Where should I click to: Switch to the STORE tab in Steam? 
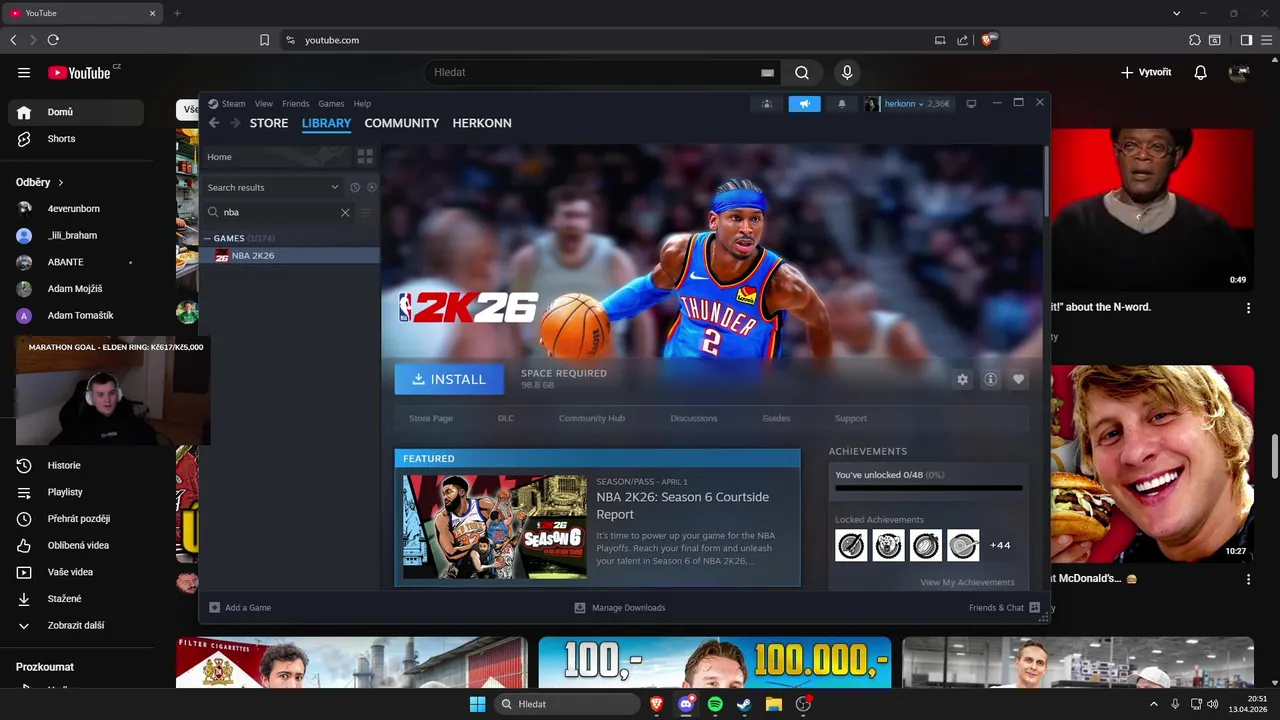click(269, 123)
